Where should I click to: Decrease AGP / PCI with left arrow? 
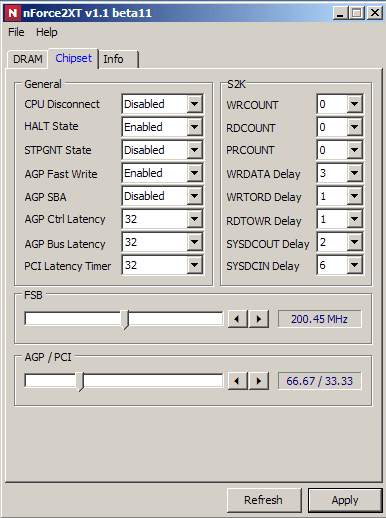click(238, 381)
